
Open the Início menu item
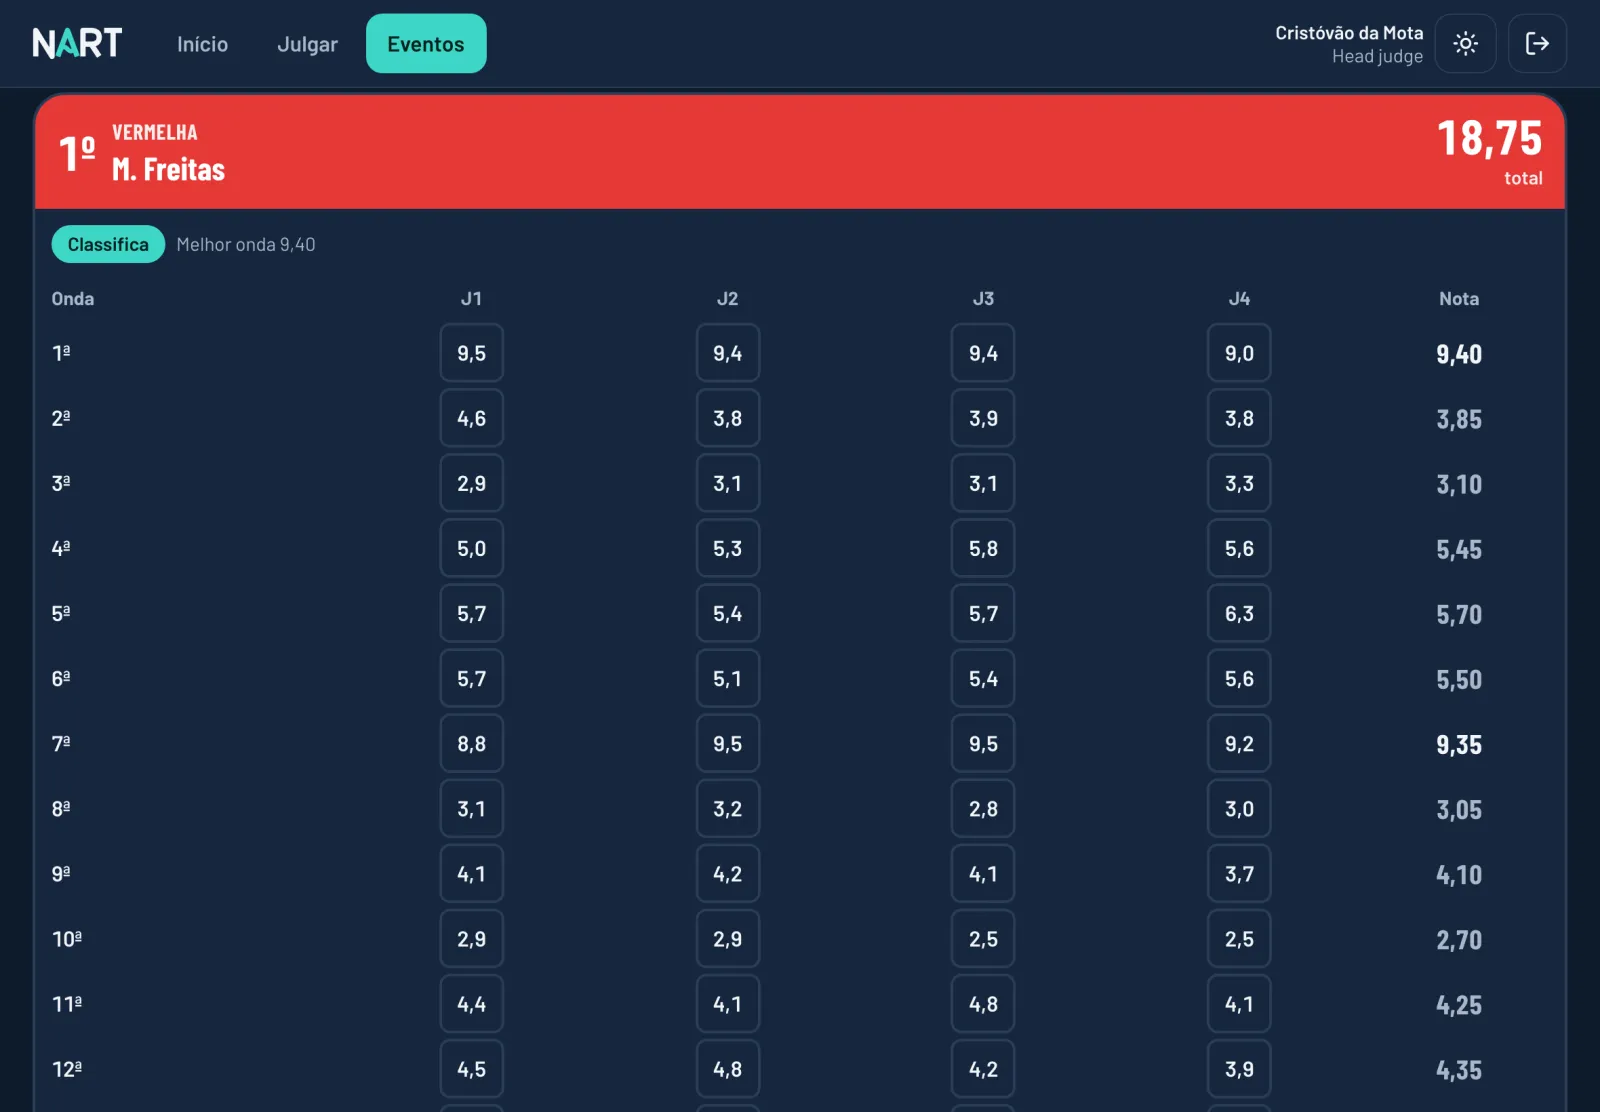(202, 44)
